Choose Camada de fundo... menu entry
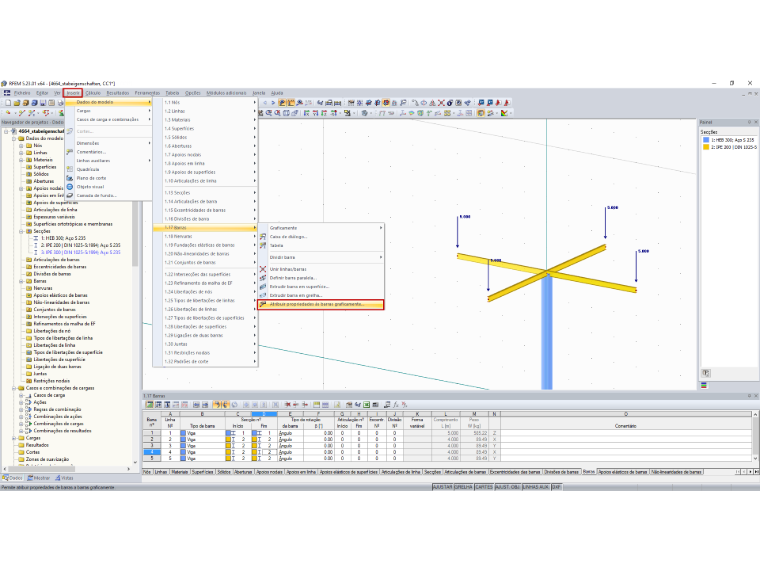 pos(109,195)
